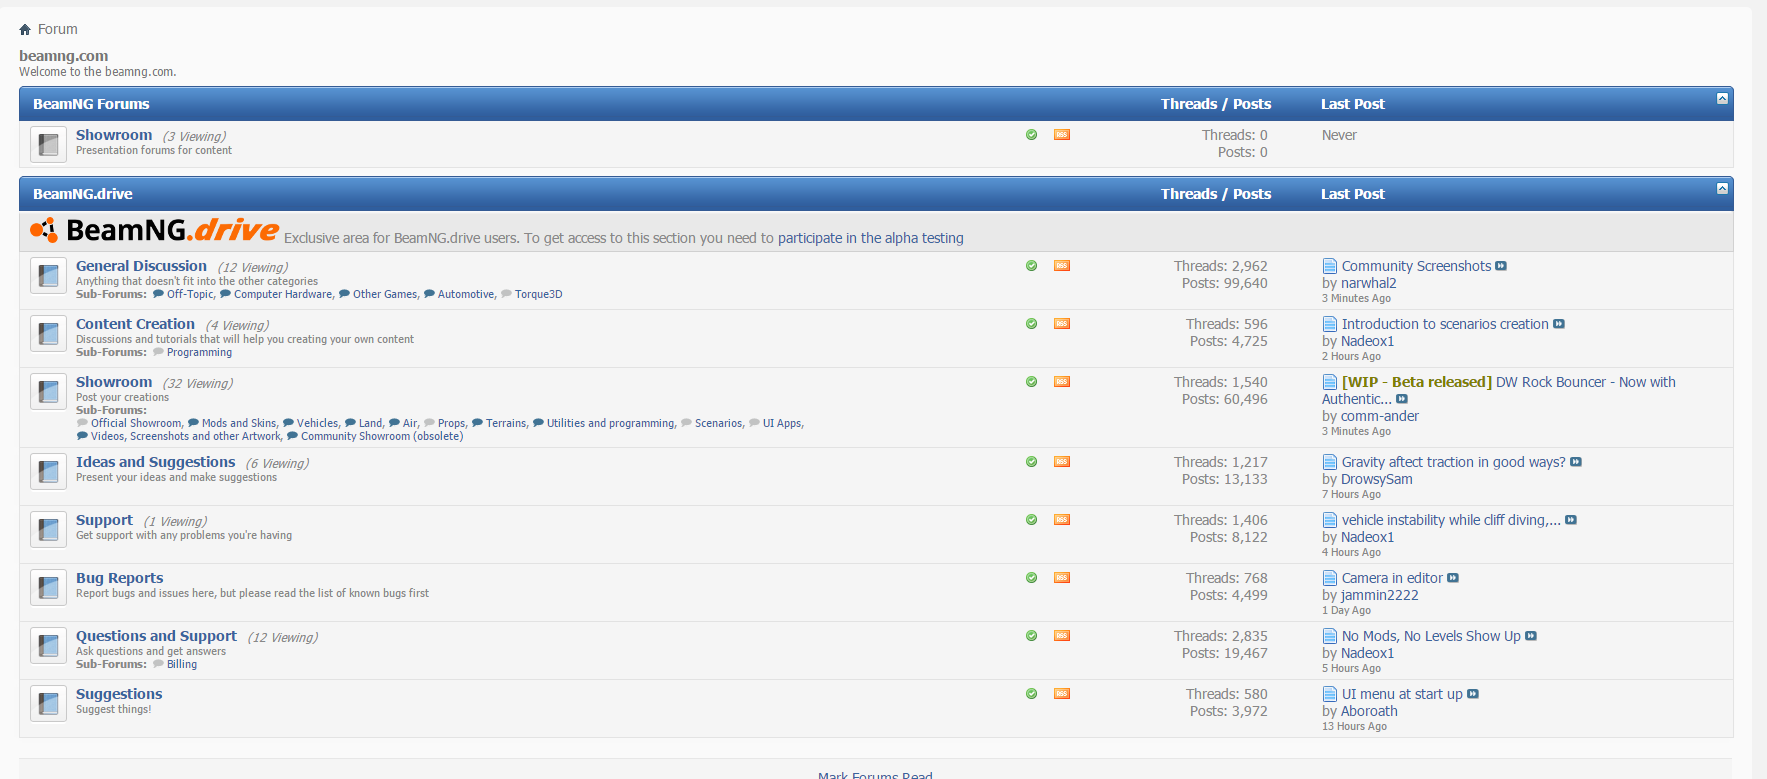View narwhal2 user profile
The image size is (1767, 779).
(1368, 283)
